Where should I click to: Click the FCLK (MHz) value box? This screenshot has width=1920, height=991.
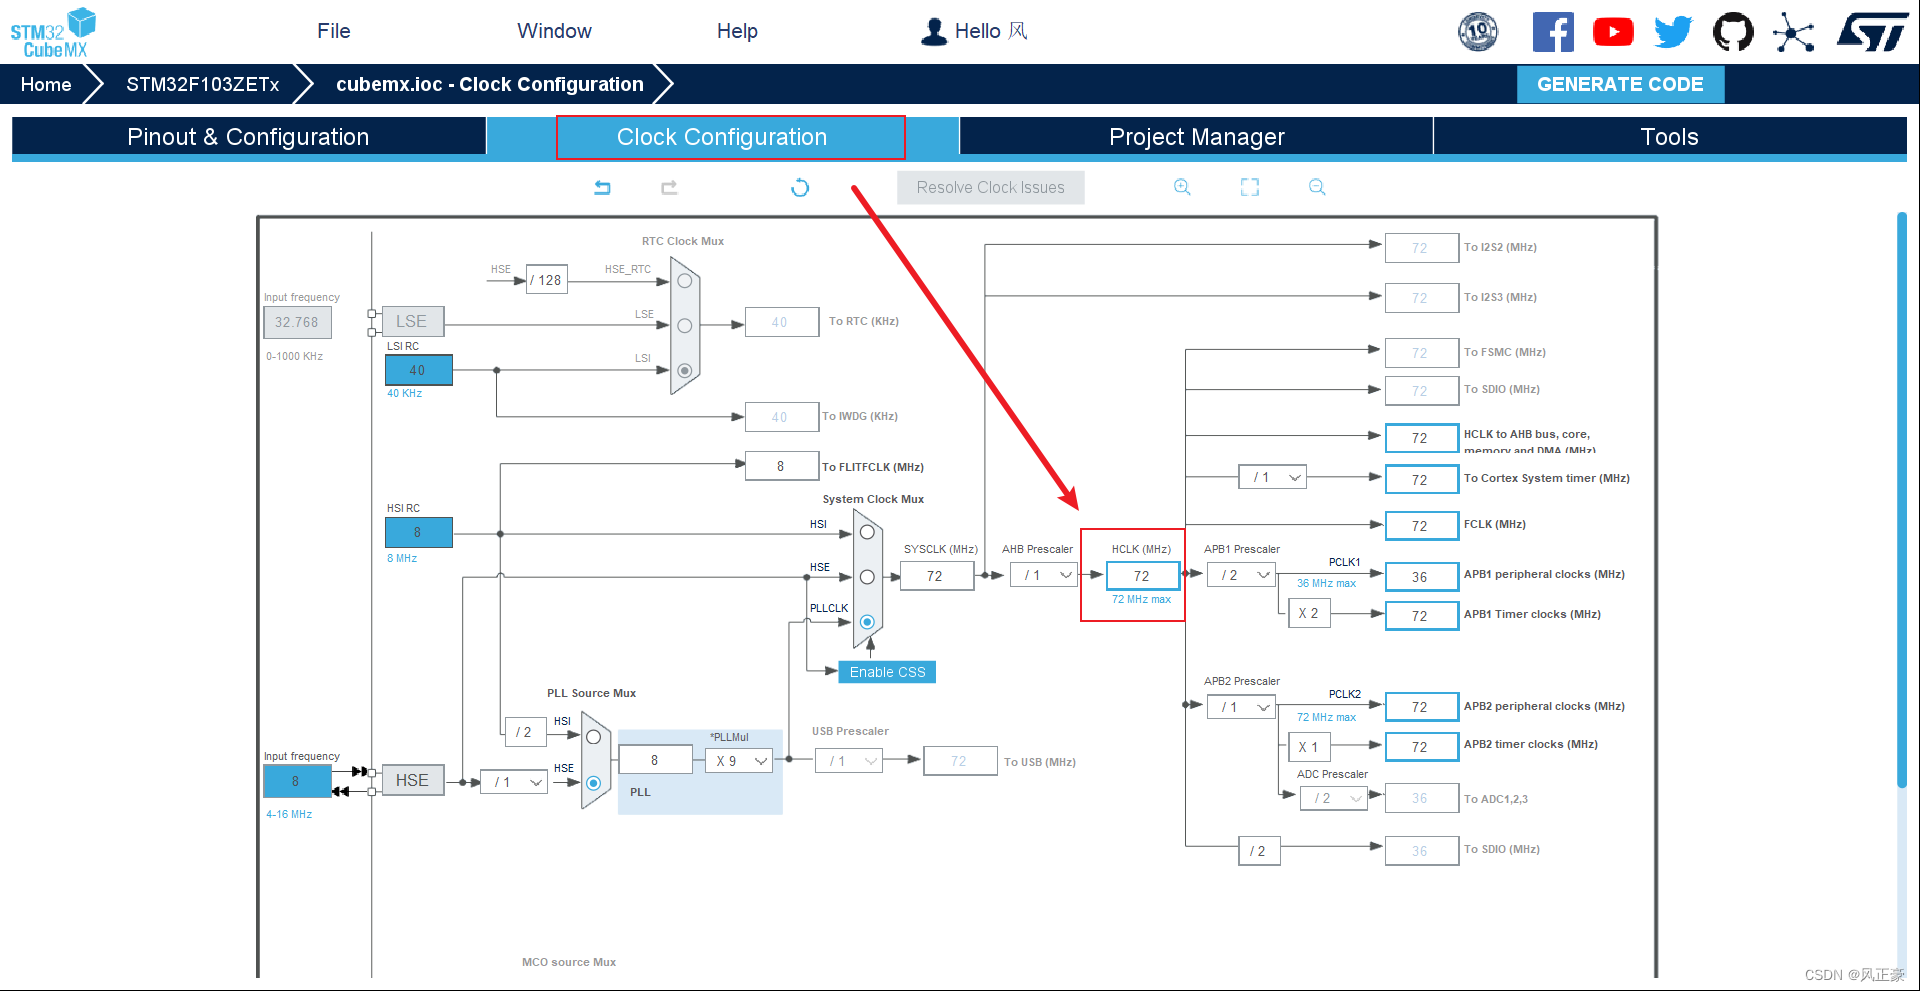(x=1421, y=525)
